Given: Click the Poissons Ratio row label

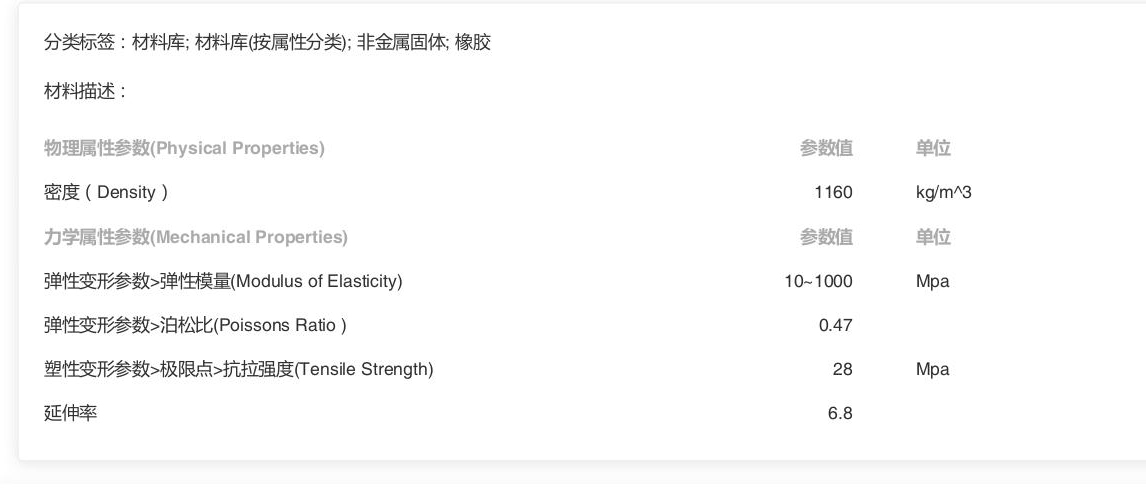Looking at the screenshot, I should (195, 326).
